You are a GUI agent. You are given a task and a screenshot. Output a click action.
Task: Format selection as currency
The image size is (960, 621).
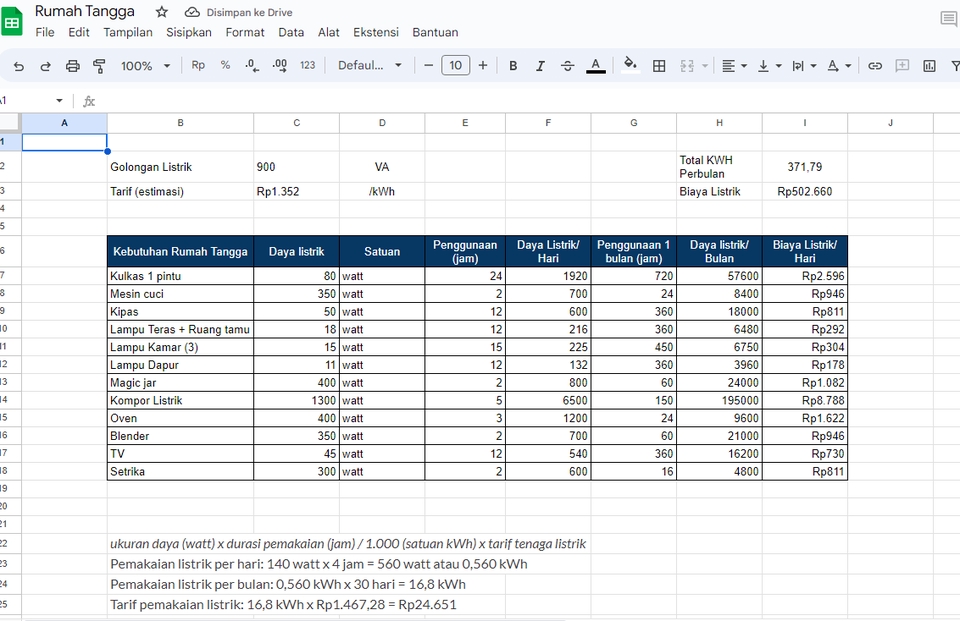pyautogui.click(x=198, y=65)
